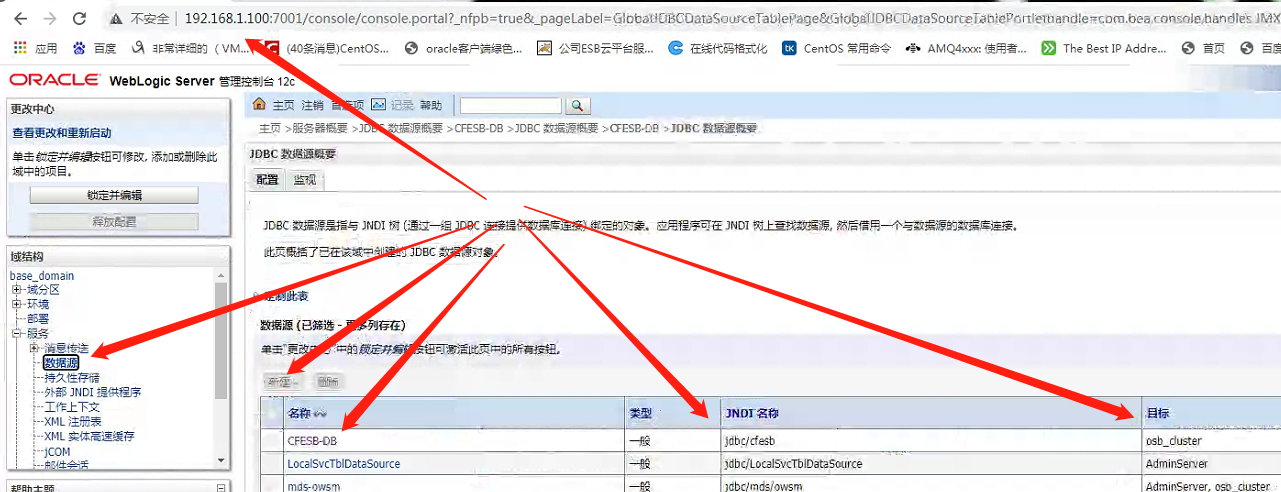
Task: Open the 首页 bookmark
Action: [x=1203, y=48]
